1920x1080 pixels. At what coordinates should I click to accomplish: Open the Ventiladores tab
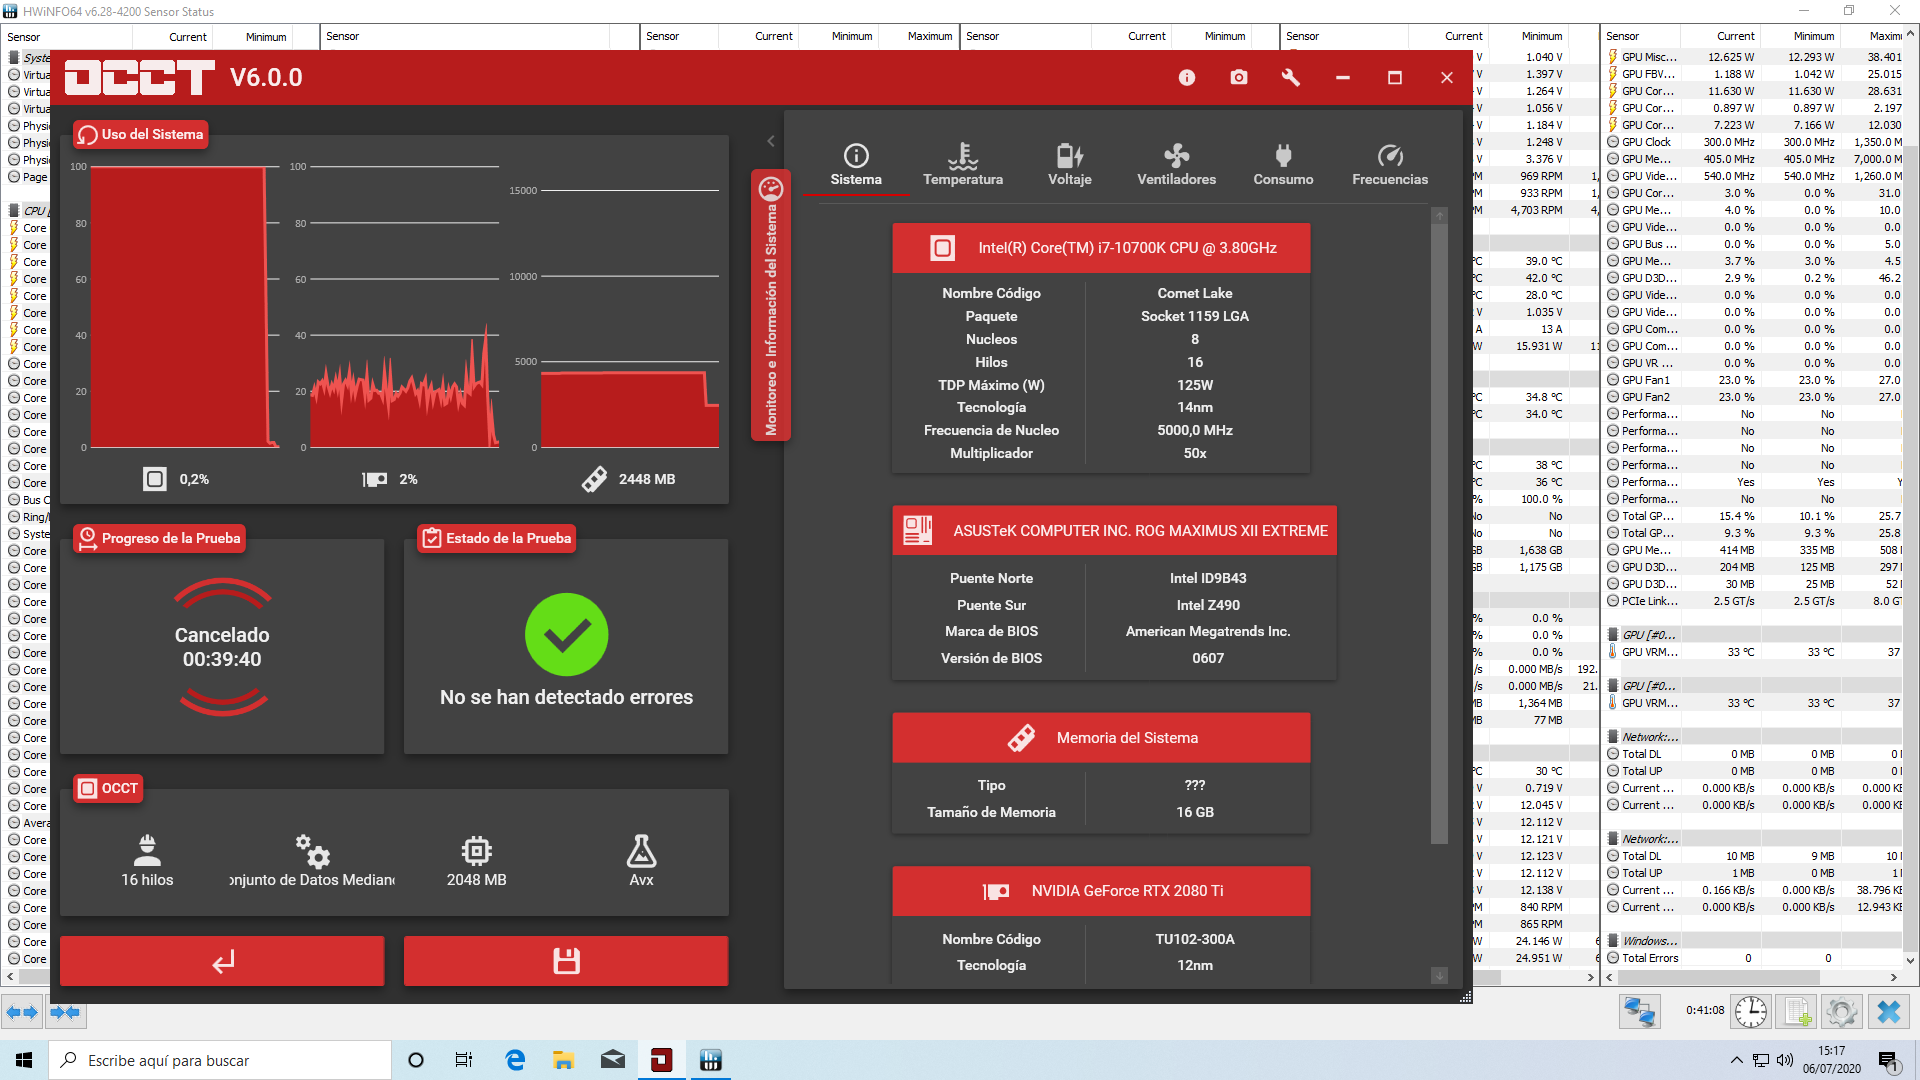pyautogui.click(x=1176, y=165)
